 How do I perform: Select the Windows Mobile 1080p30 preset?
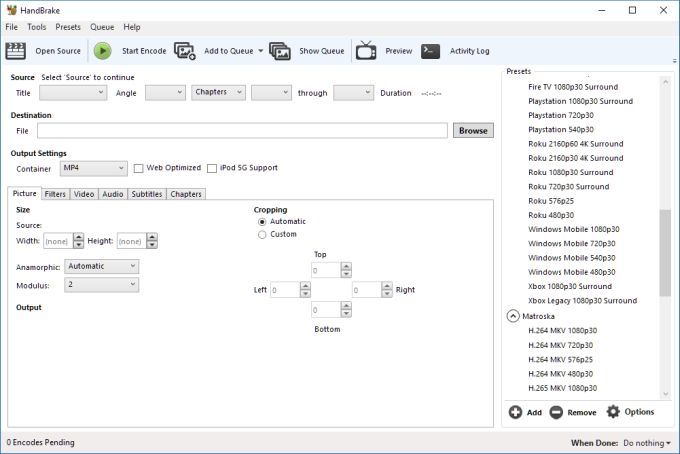[573, 229]
